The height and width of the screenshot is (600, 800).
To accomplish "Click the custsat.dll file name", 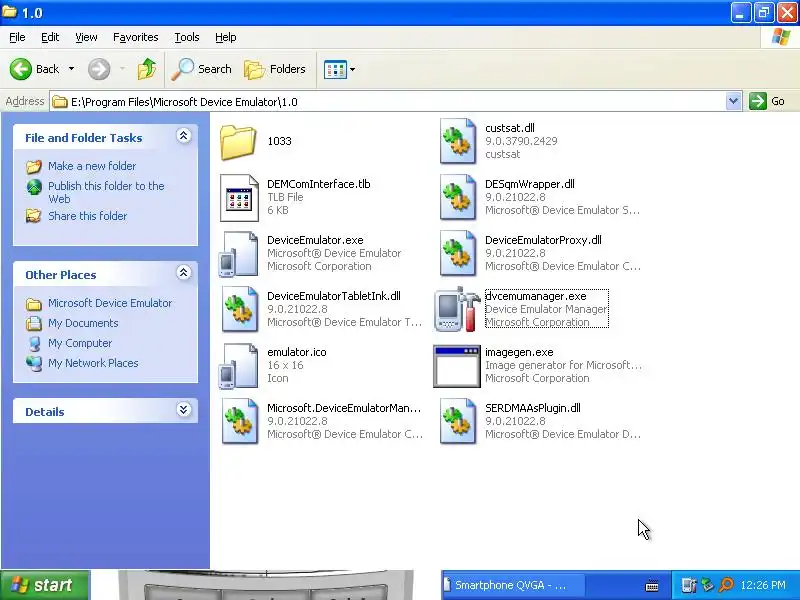I will tap(510, 128).
